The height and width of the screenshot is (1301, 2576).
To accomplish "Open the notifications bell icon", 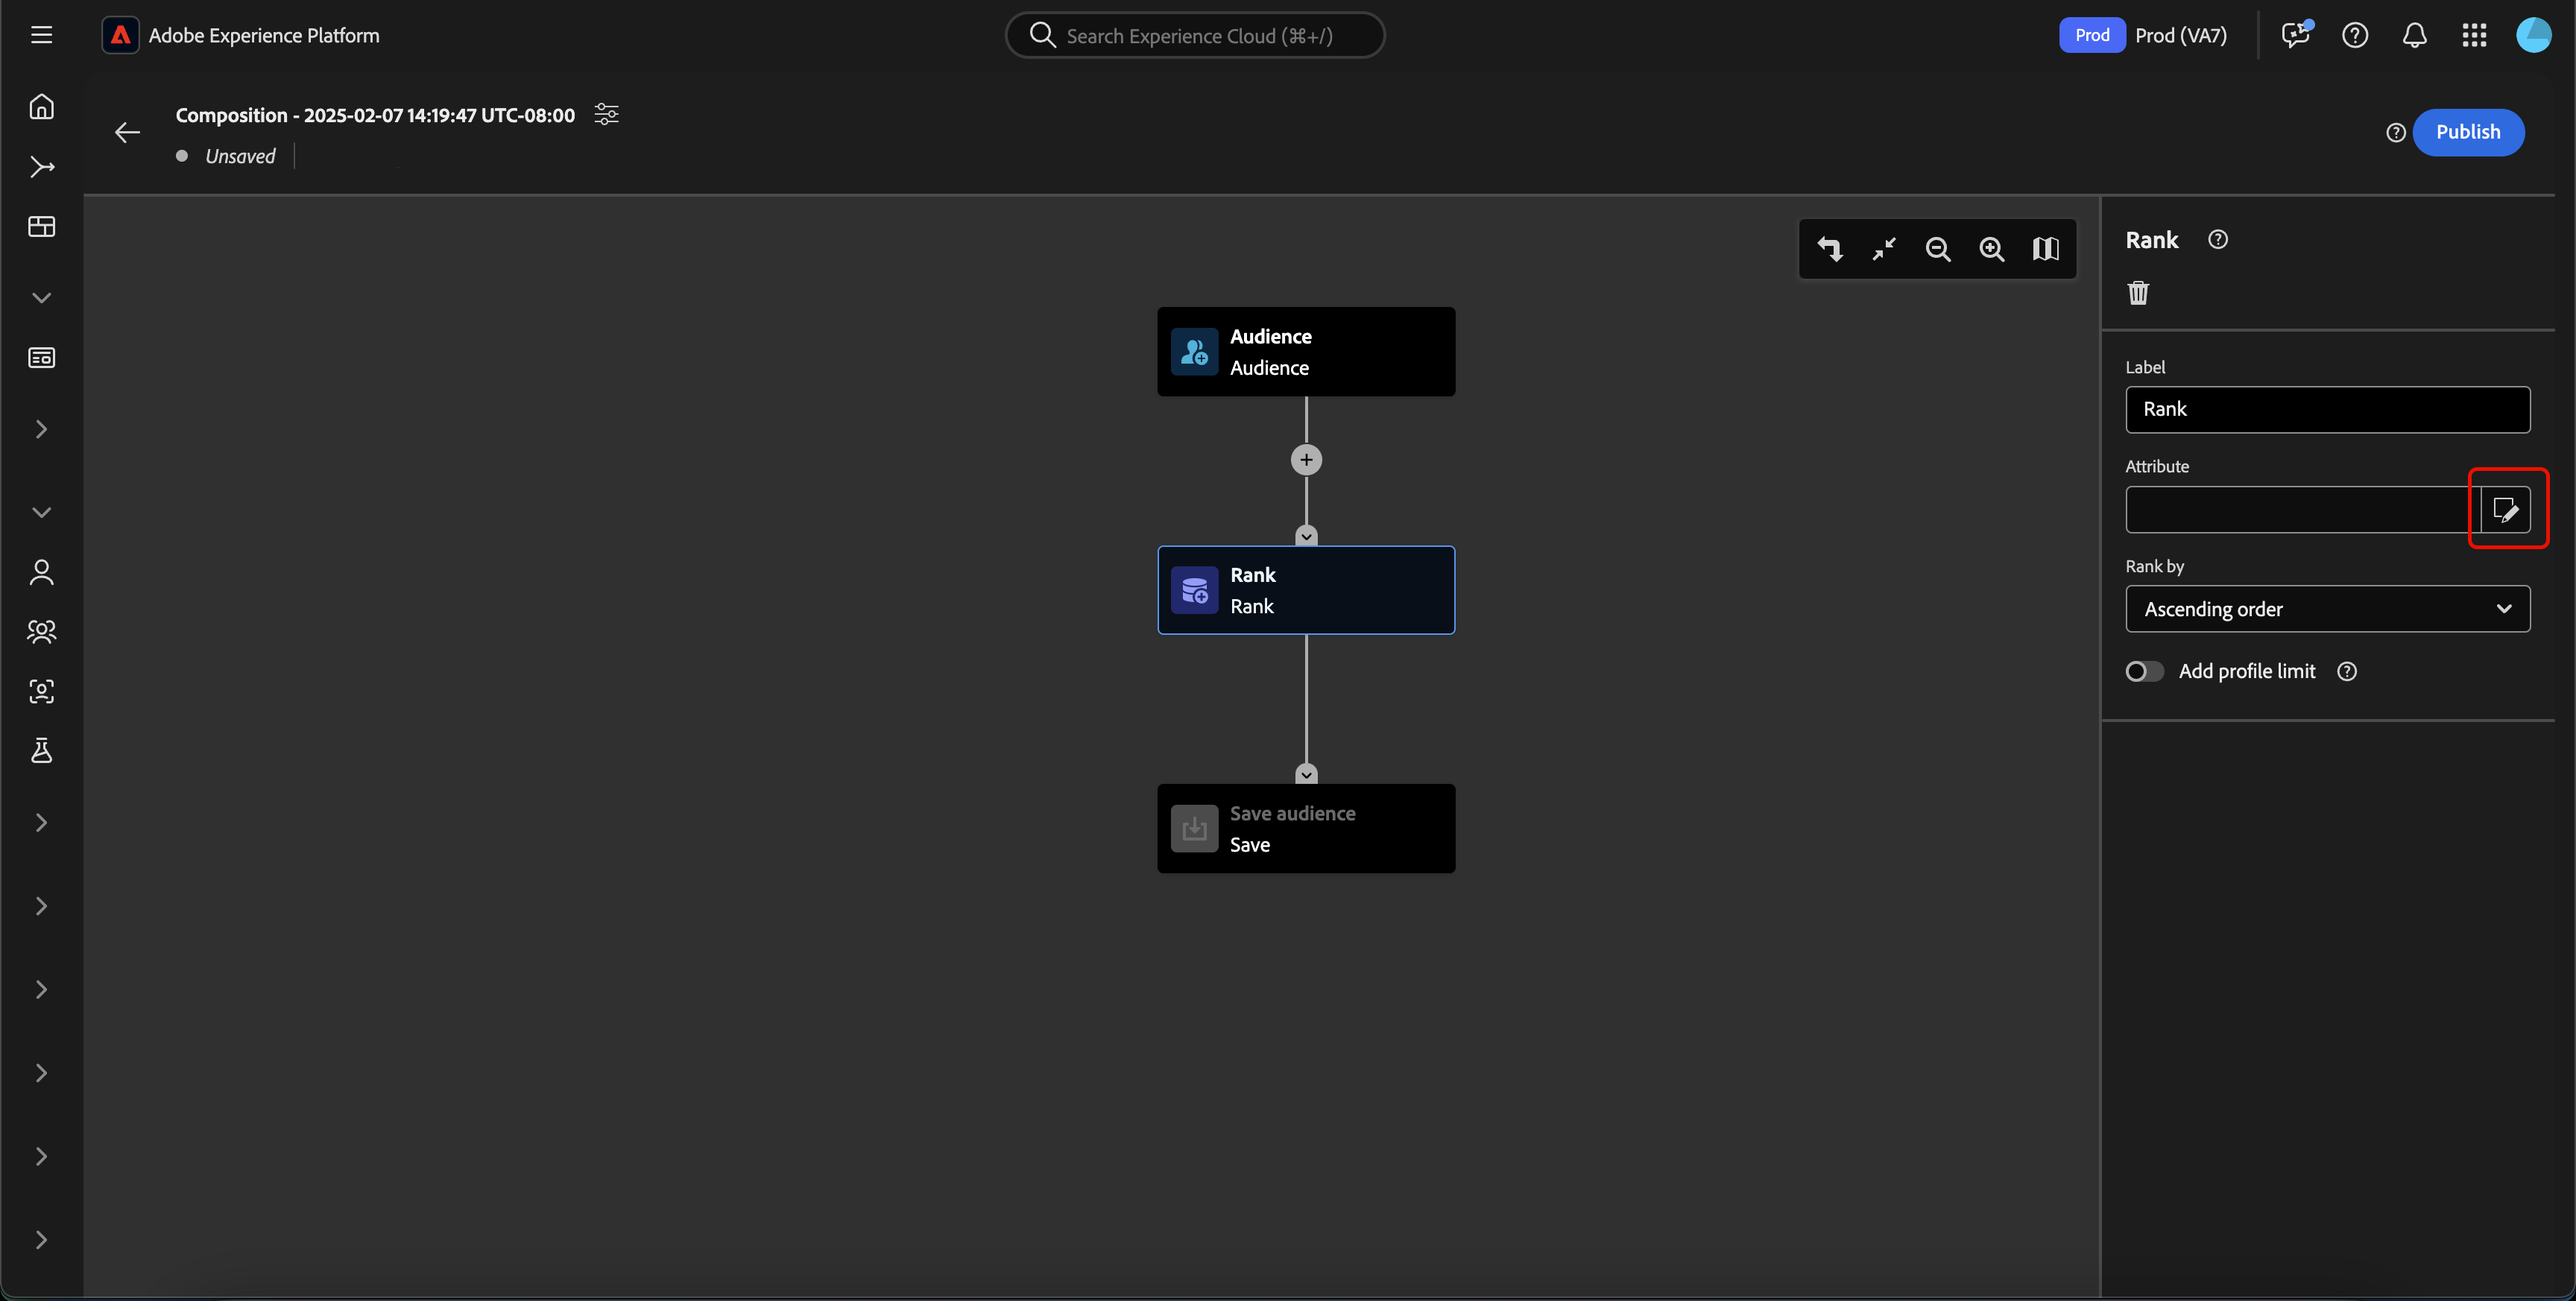I will [2414, 36].
